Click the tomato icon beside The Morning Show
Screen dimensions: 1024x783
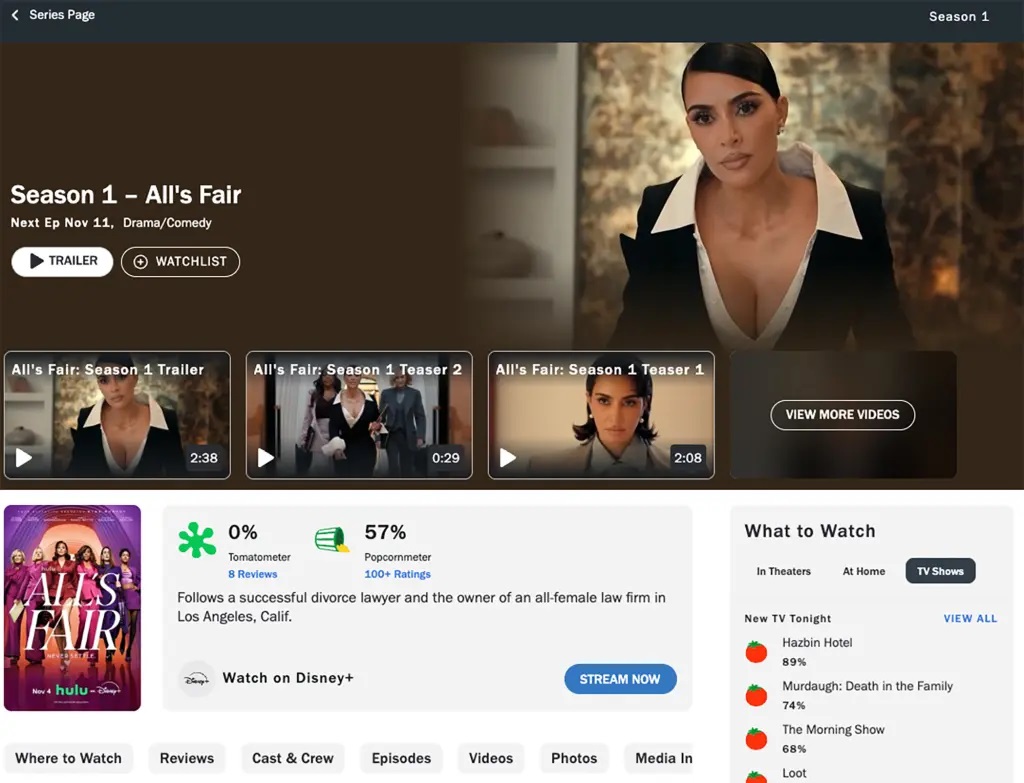[x=756, y=739]
